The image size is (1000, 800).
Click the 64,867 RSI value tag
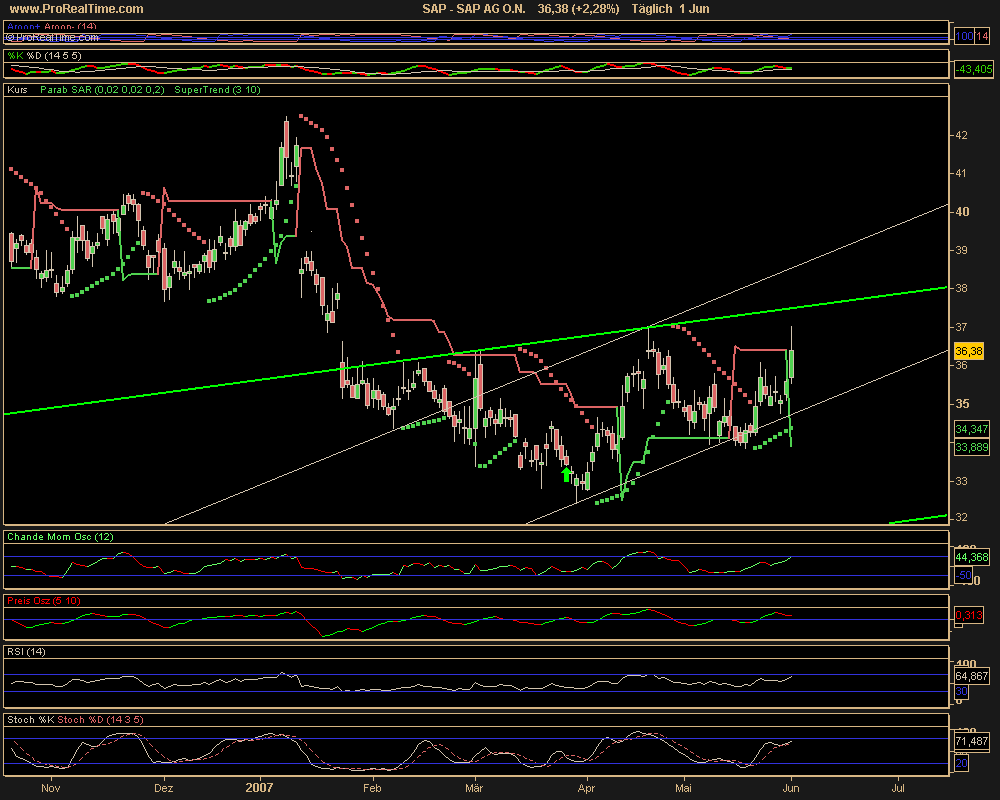click(x=972, y=677)
